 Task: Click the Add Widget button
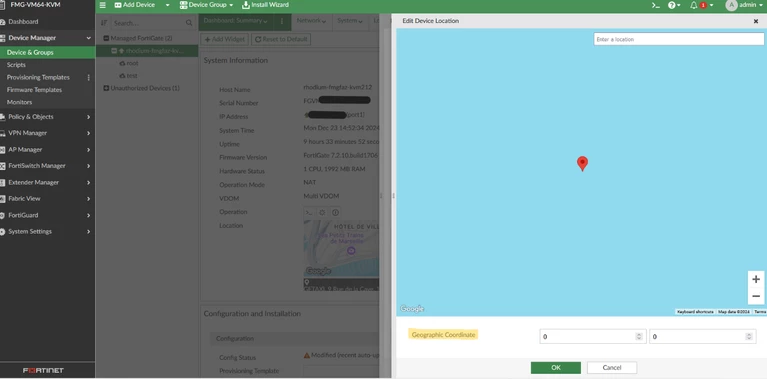[x=225, y=40]
